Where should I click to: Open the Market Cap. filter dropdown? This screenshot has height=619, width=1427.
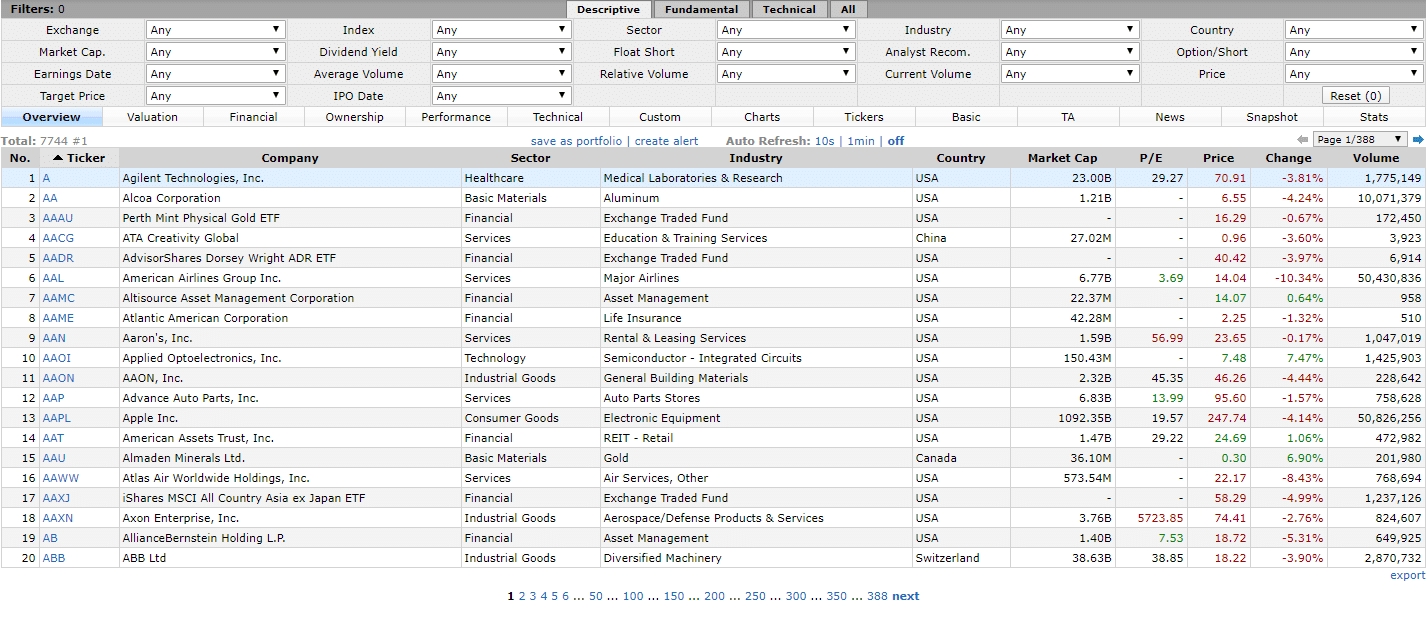pyautogui.click(x=216, y=52)
